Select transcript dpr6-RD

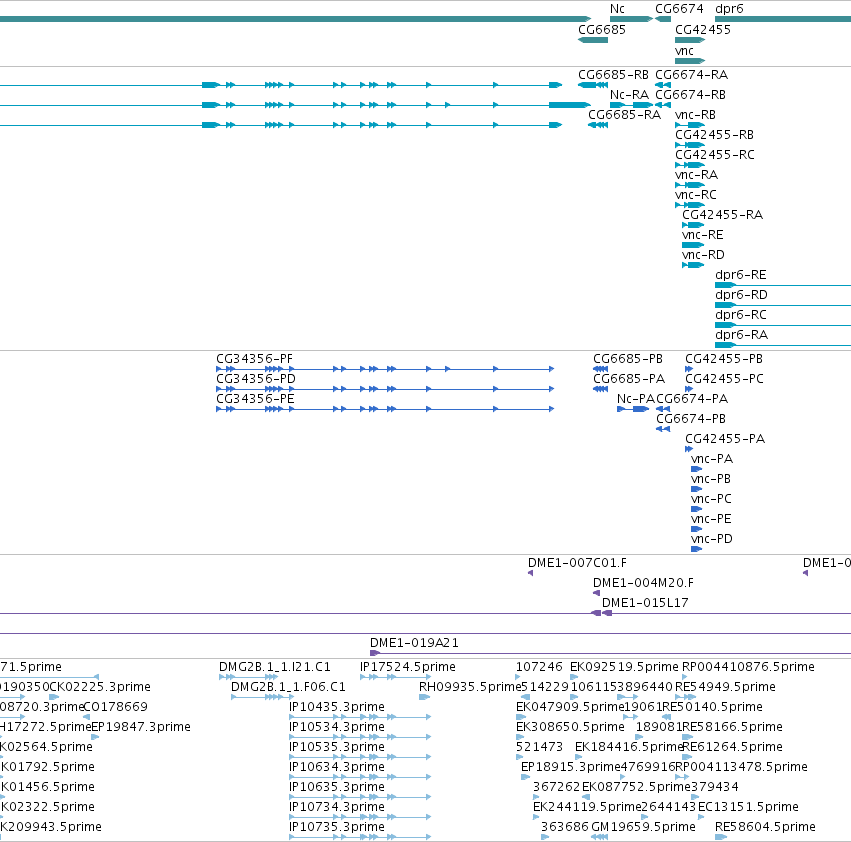[741, 295]
